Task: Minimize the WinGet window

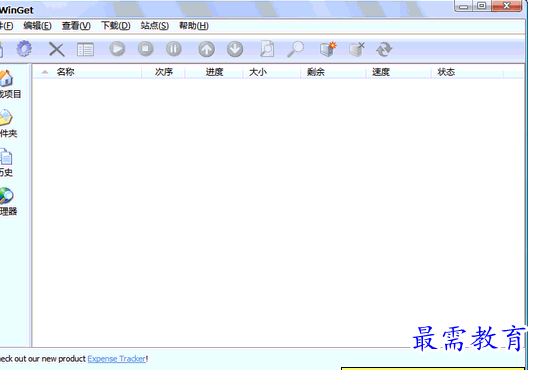Action: (x=464, y=6)
